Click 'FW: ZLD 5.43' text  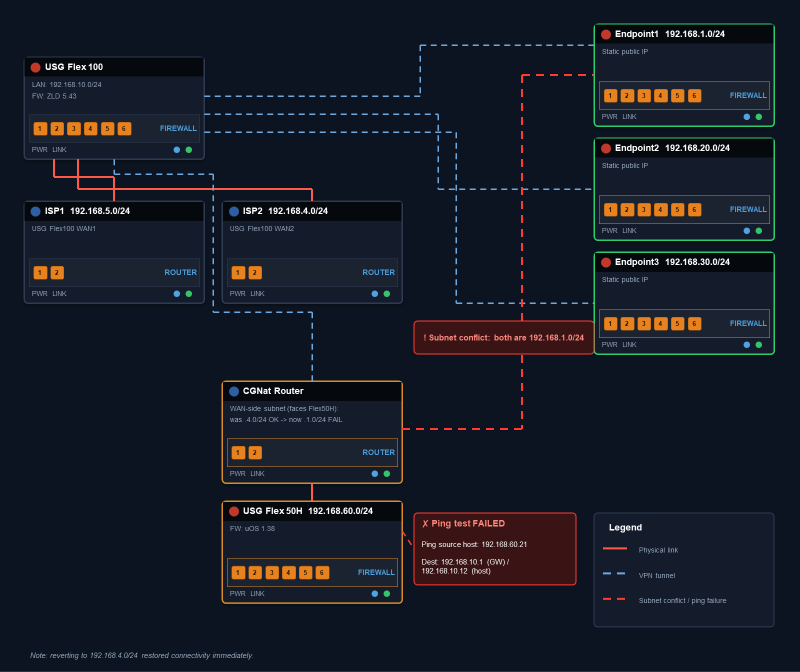pyautogui.click(x=54, y=96)
